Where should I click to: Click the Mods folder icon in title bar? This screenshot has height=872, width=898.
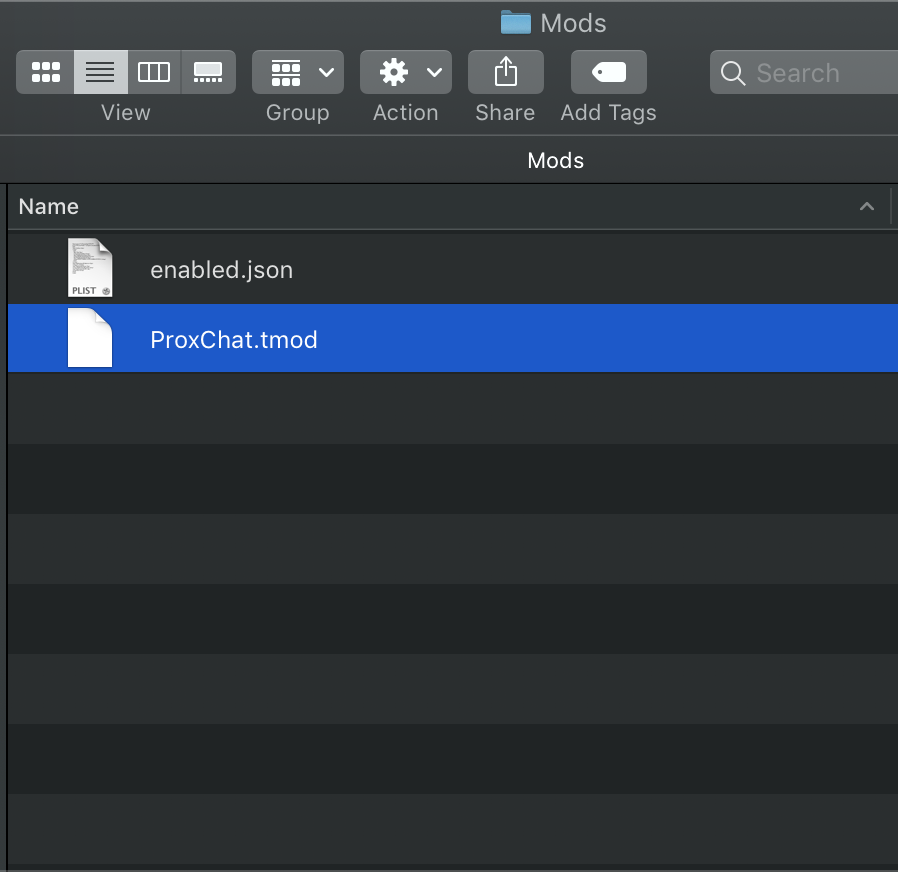click(515, 23)
